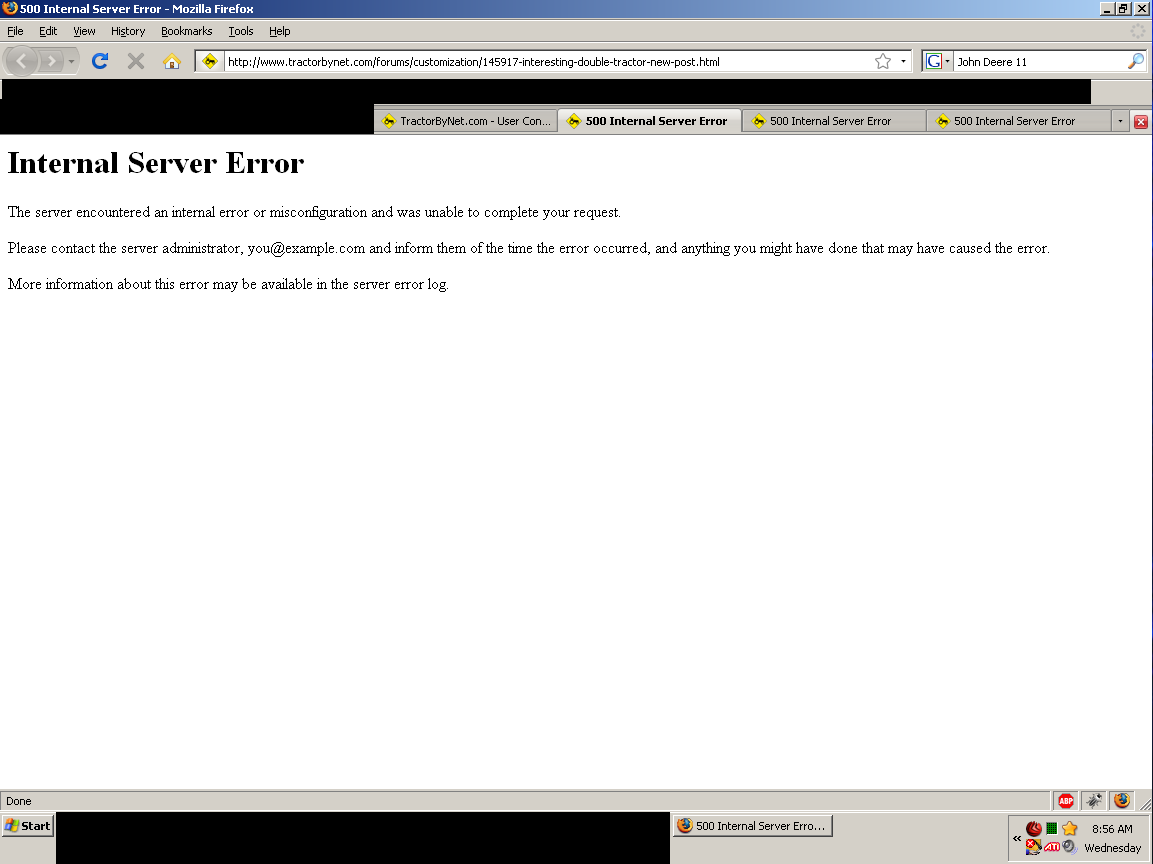
Task: Open the address bar URL history dropdown
Action: pos(903,61)
